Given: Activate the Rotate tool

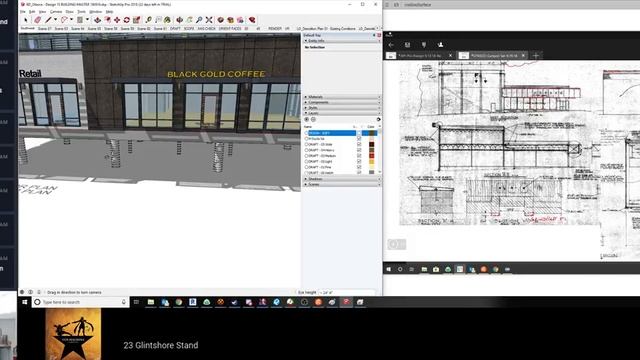Looking at the screenshot, I should click(x=127, y=20).
